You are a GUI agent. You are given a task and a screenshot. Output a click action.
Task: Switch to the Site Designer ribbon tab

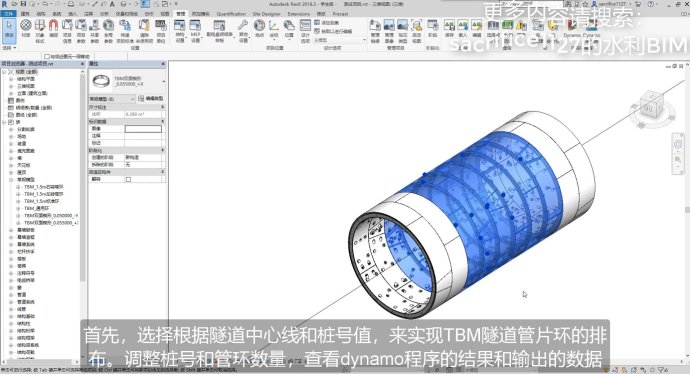[266, 14]
